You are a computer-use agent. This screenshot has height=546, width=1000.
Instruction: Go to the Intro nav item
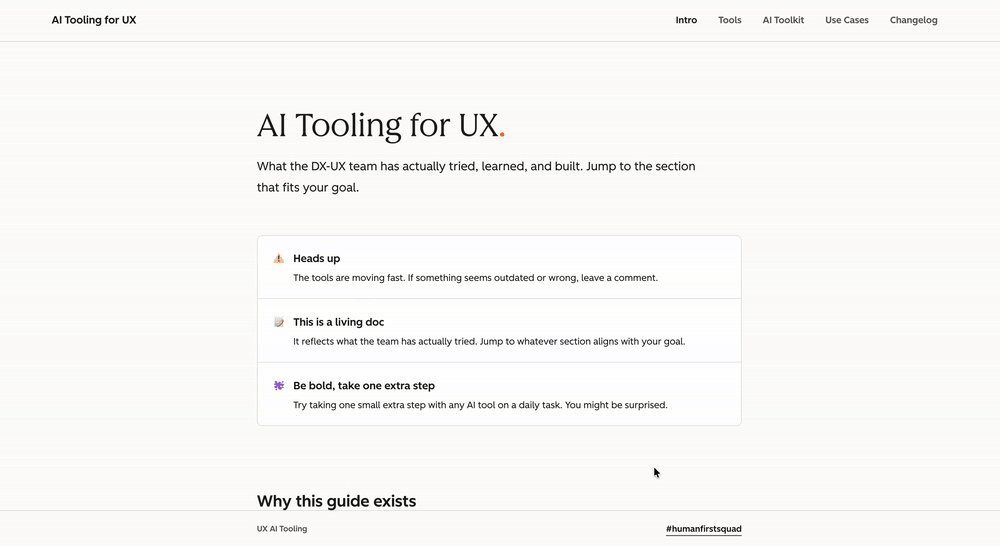tap(686, 20)
